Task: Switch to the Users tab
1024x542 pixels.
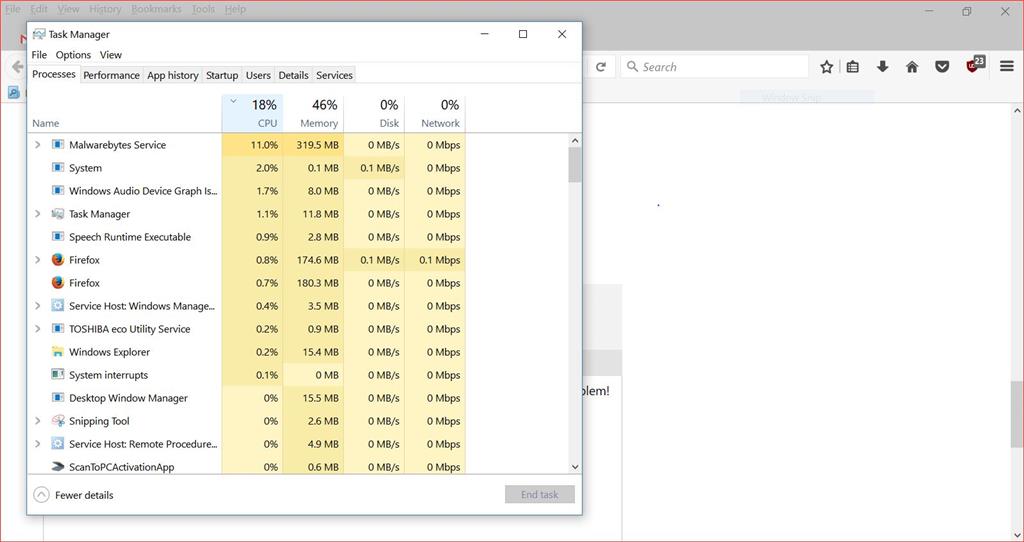Action: pos(258,75)
